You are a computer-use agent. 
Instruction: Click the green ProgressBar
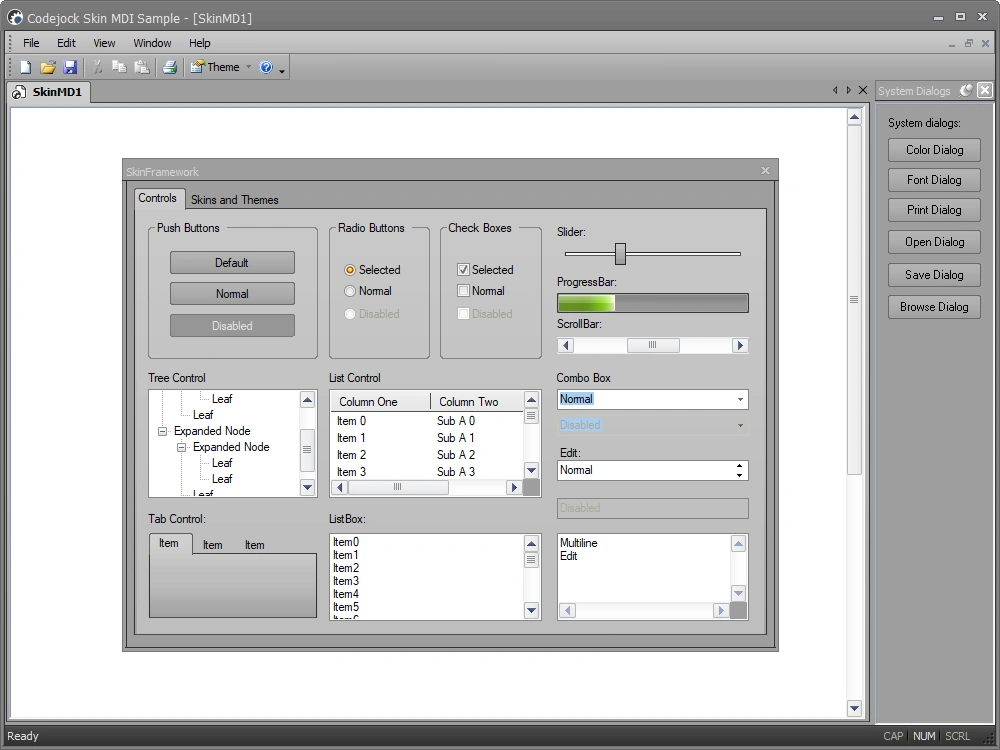pyautogui.click(x=652, y=303)
